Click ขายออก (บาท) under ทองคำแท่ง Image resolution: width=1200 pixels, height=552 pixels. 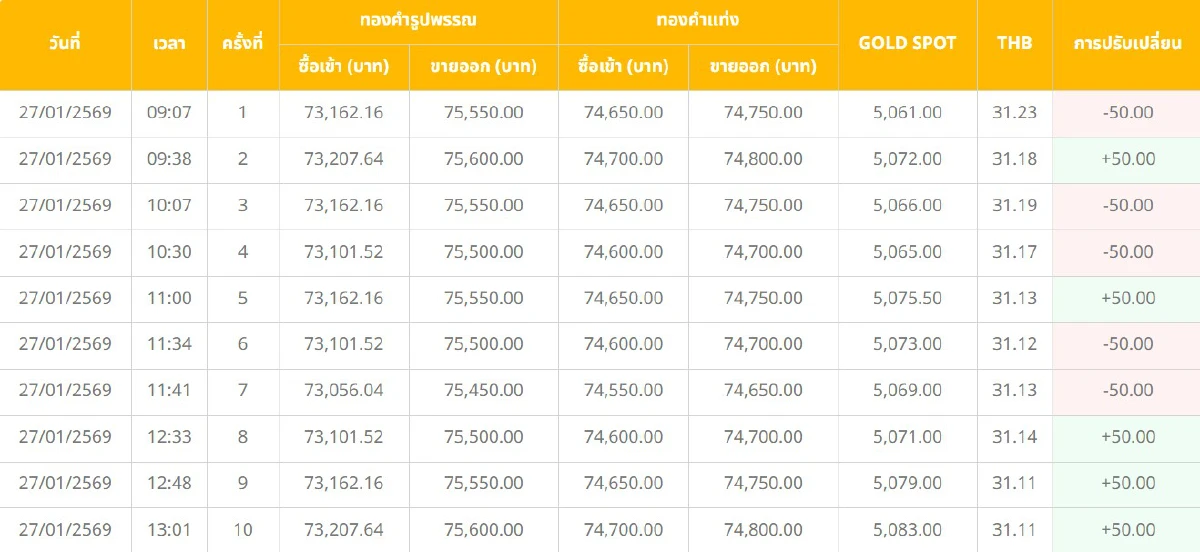763,67
